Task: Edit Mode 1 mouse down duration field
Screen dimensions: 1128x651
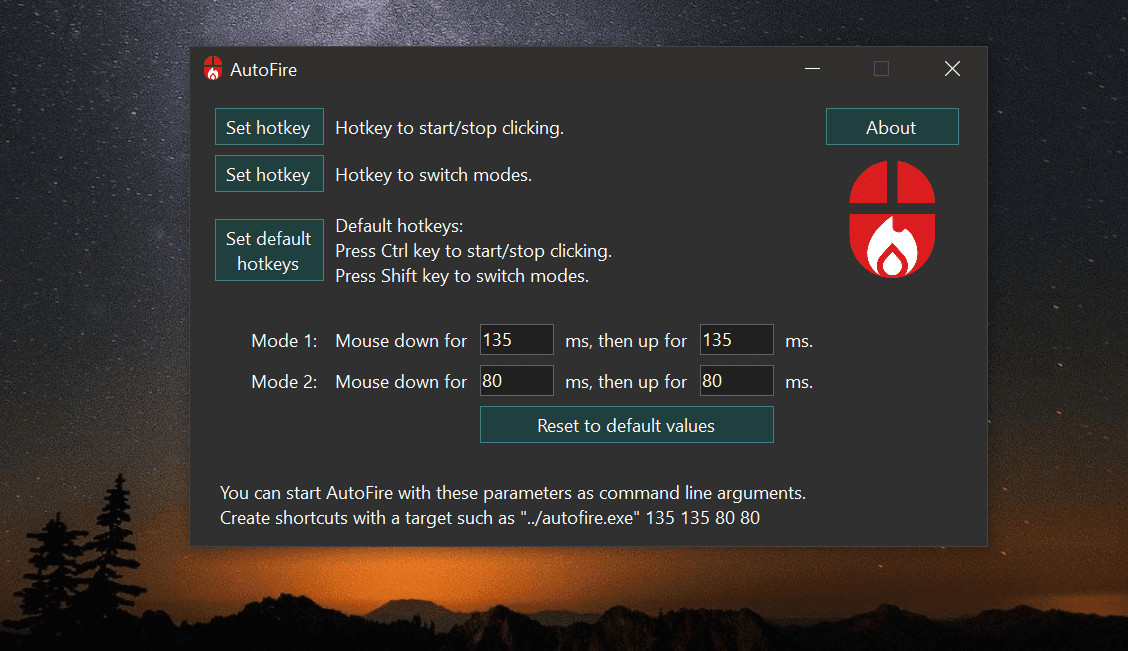Action: pos(517,340)
